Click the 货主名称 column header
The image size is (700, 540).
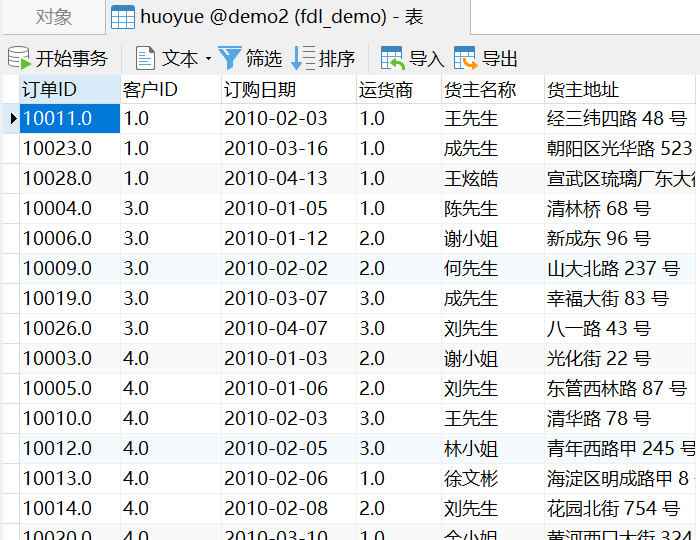click(493, 90)
